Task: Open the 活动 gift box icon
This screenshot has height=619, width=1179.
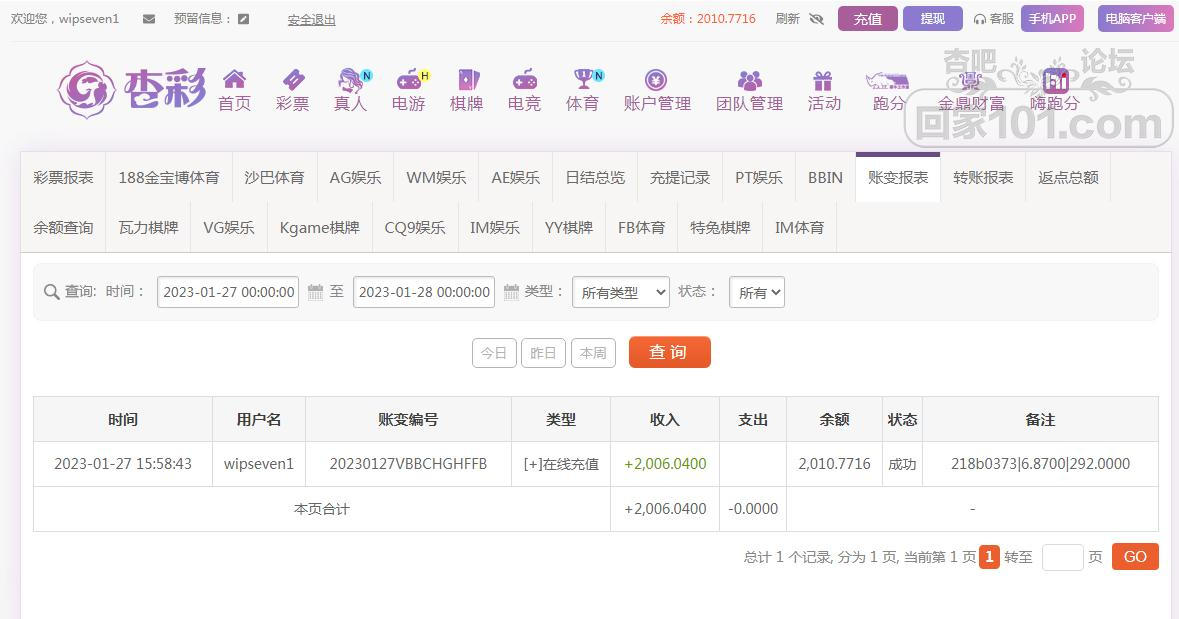Action: tap(823, 80)
